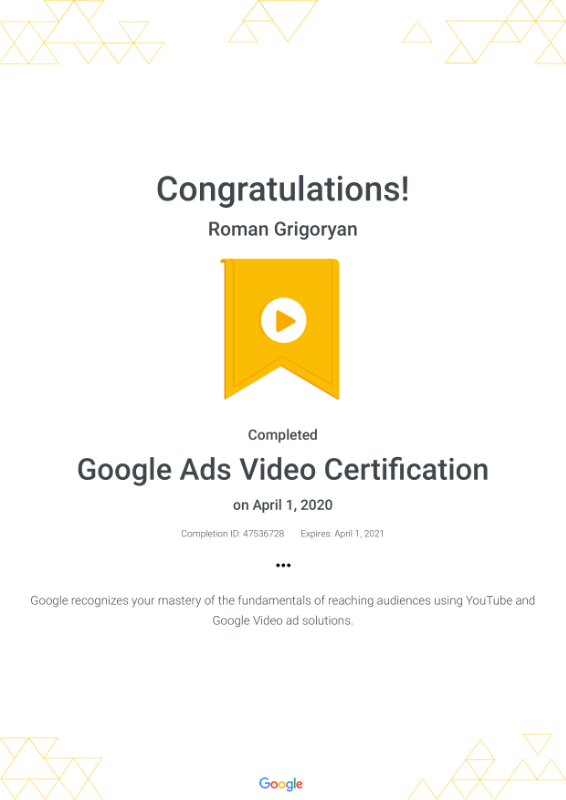566x800 pixels.
Task: Click the Expires: April 1, 2021 text
Action: point(342,534)
